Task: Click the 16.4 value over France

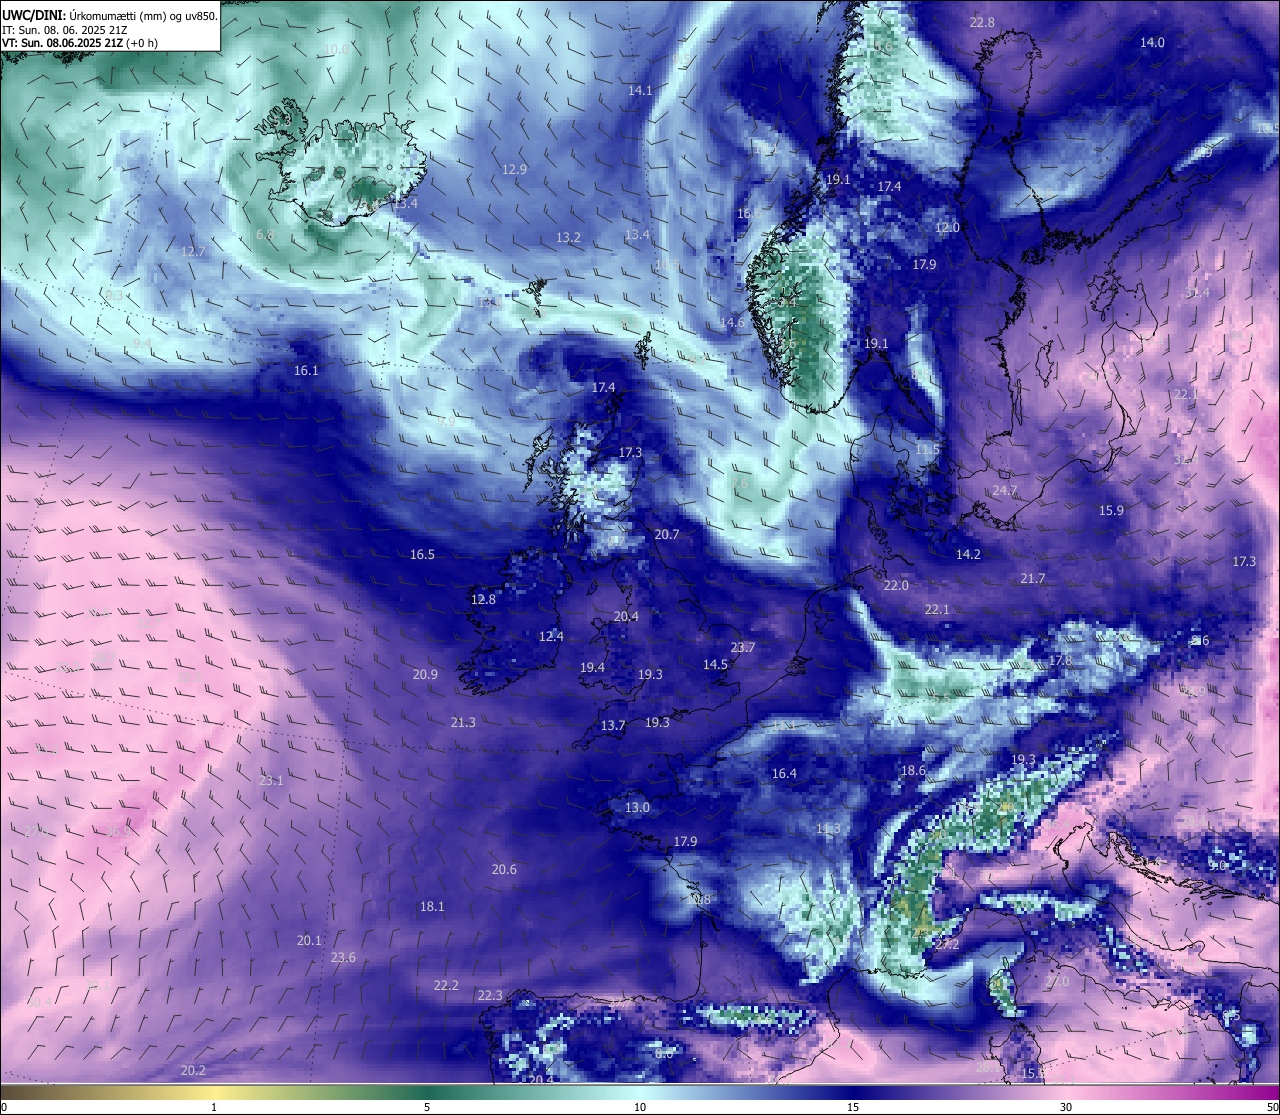Action: pyautogui.click(x=784, y=773)
